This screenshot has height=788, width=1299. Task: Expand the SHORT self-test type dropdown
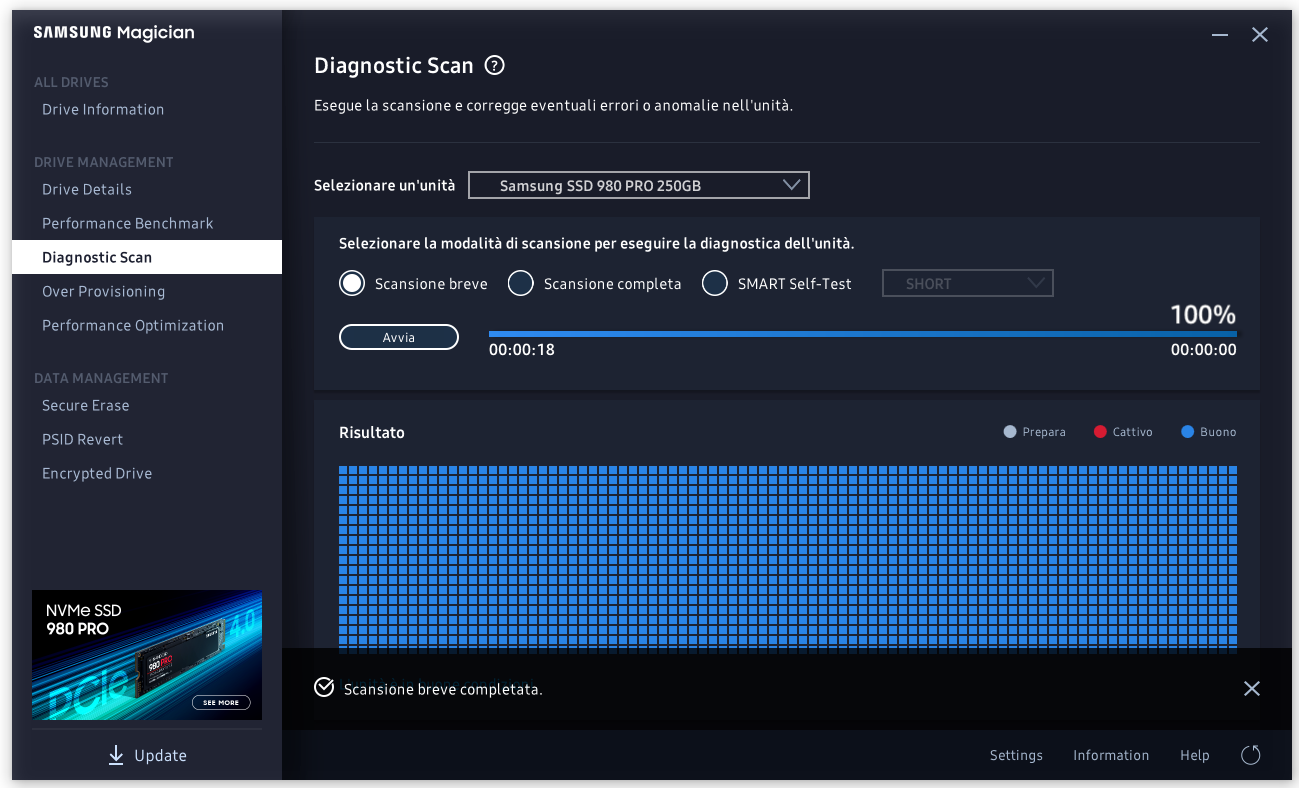967,284
